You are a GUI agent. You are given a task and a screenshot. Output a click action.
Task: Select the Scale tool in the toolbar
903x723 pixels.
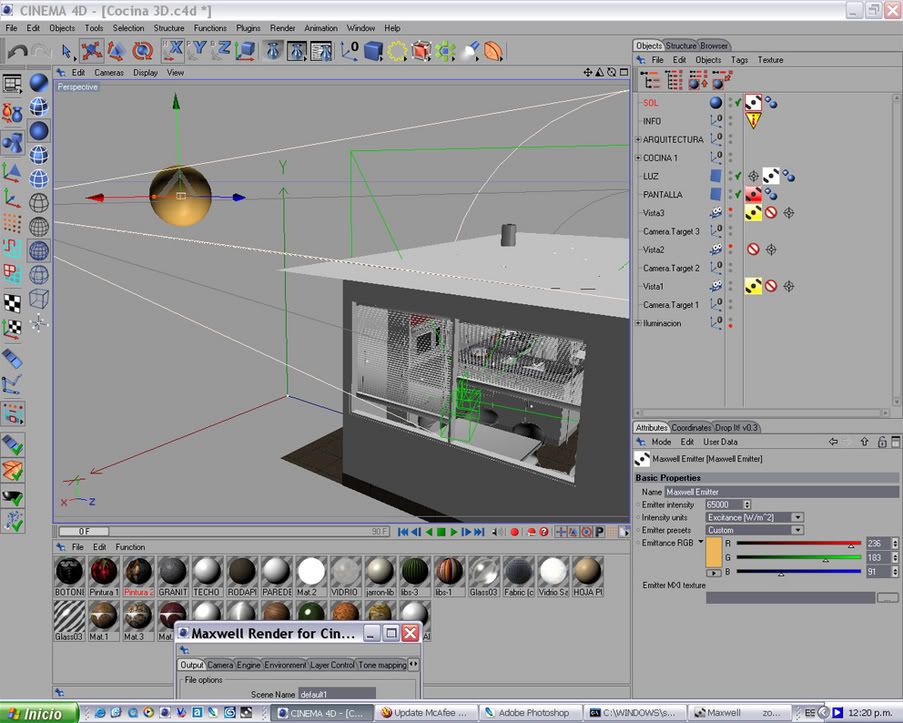click(116, 51)
